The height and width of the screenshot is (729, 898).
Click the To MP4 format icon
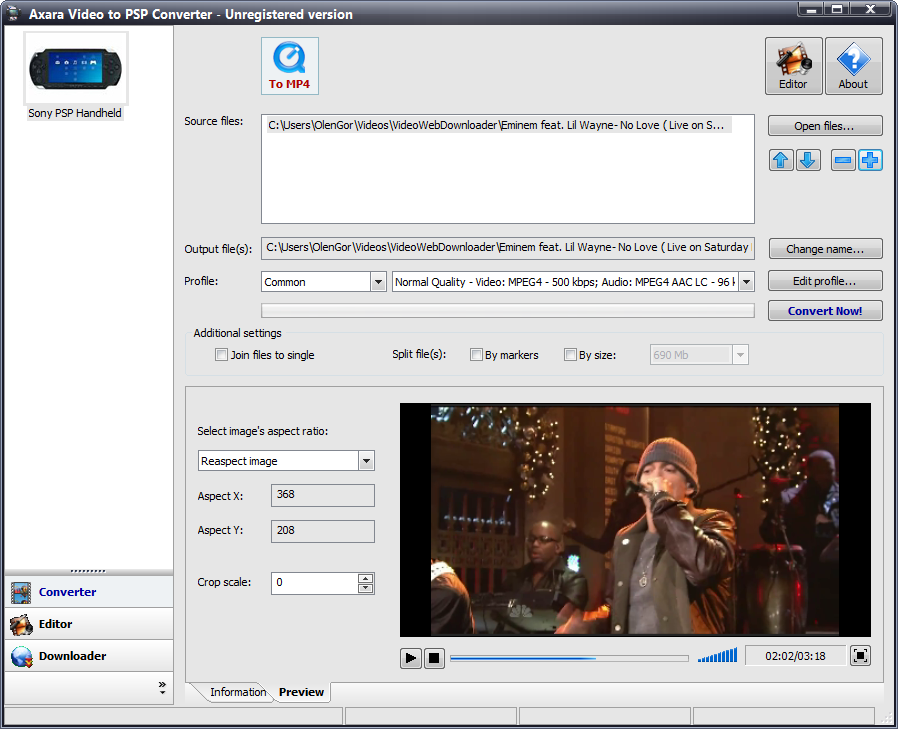[290, 66]
